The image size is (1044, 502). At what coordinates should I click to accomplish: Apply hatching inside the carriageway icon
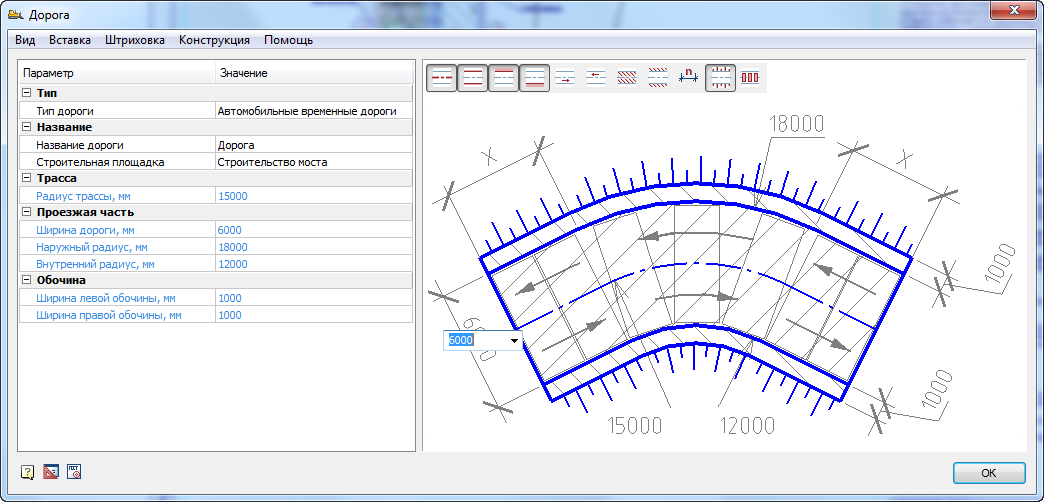(627, 78)
